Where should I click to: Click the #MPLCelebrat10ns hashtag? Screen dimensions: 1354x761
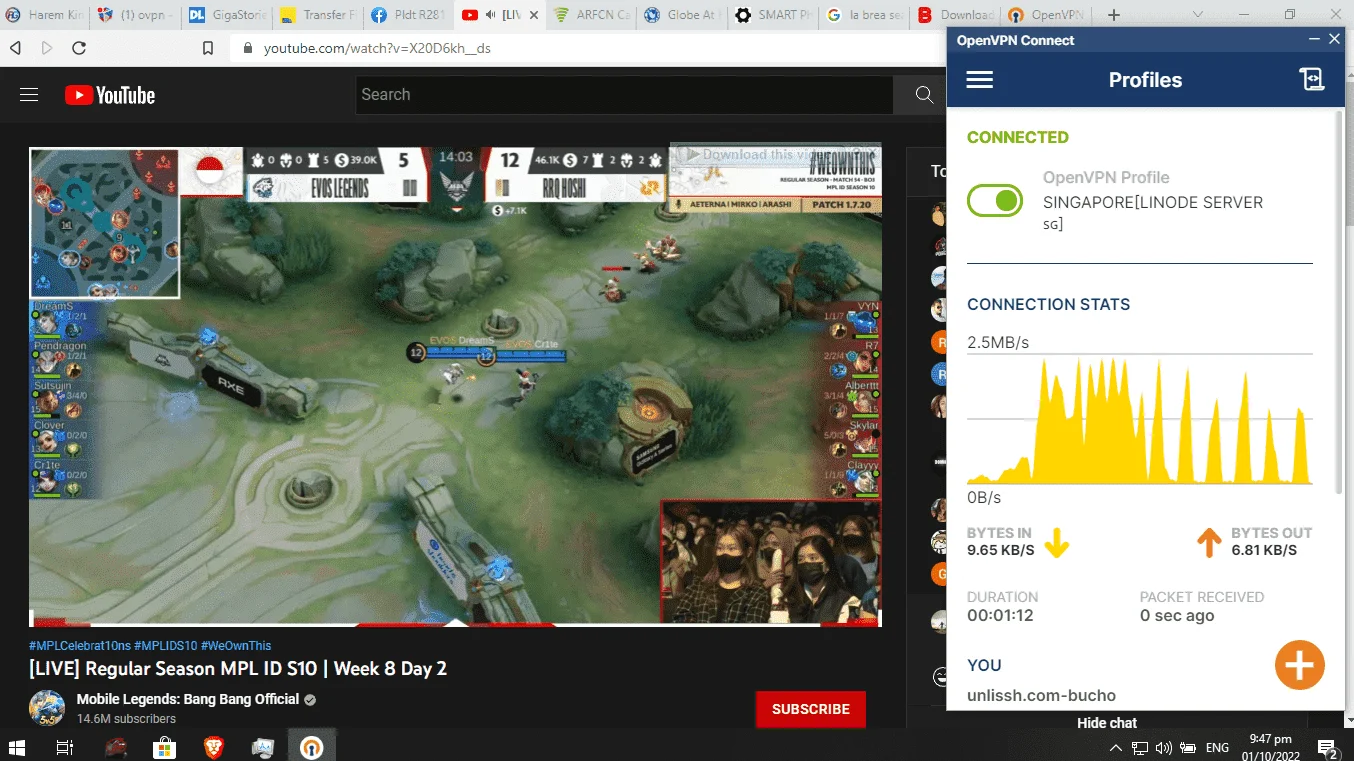pyautogui.click(x=79, y=646)
